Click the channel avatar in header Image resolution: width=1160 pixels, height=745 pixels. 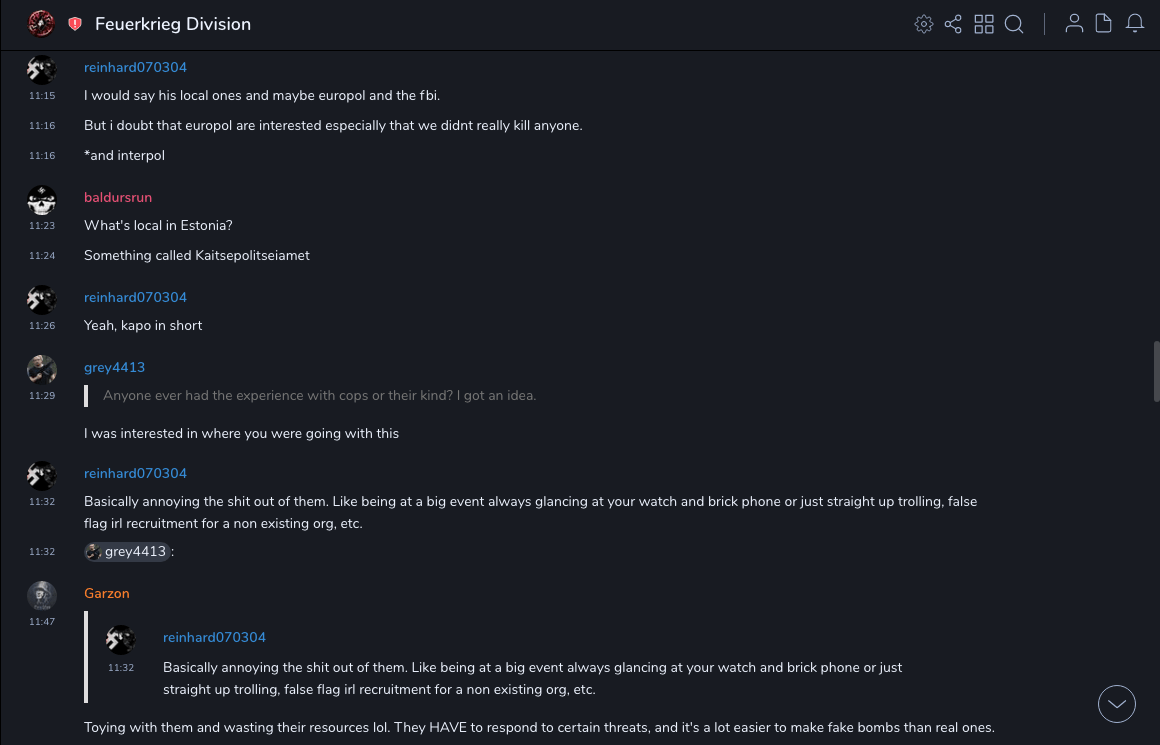coord(41,23)
